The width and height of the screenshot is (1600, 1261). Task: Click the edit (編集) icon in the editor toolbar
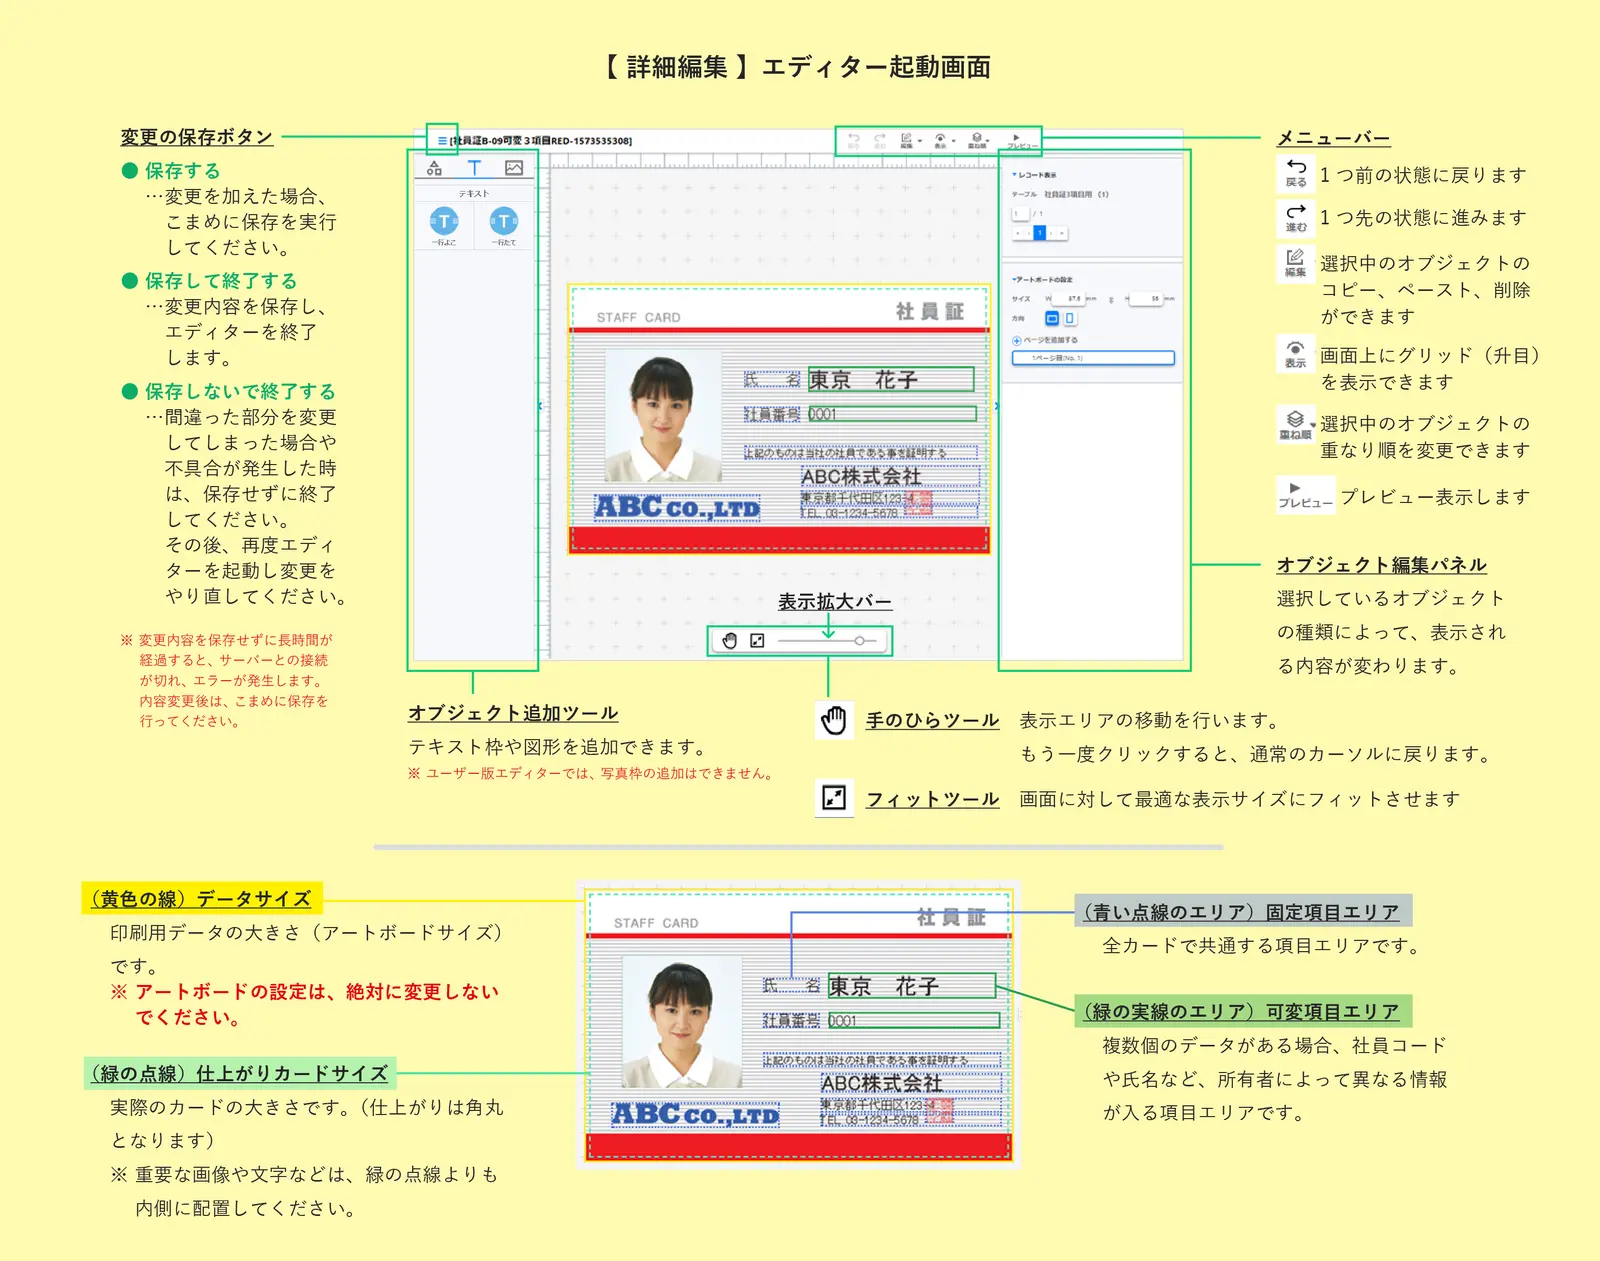906,138
